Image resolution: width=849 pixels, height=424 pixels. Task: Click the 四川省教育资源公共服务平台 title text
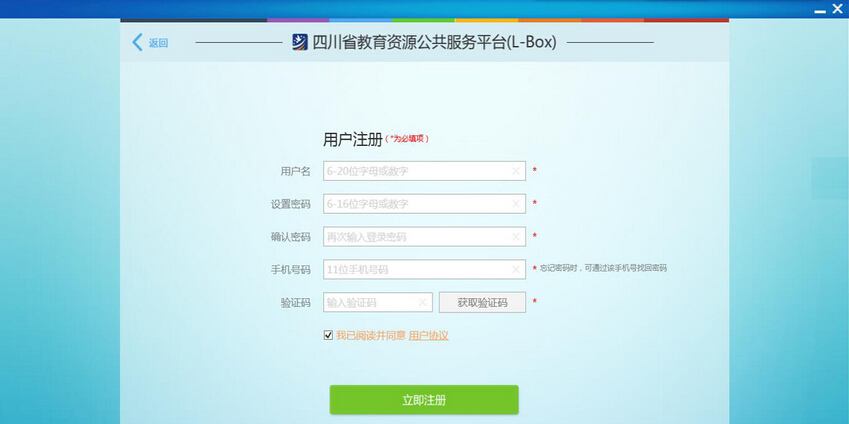(434, 42)
